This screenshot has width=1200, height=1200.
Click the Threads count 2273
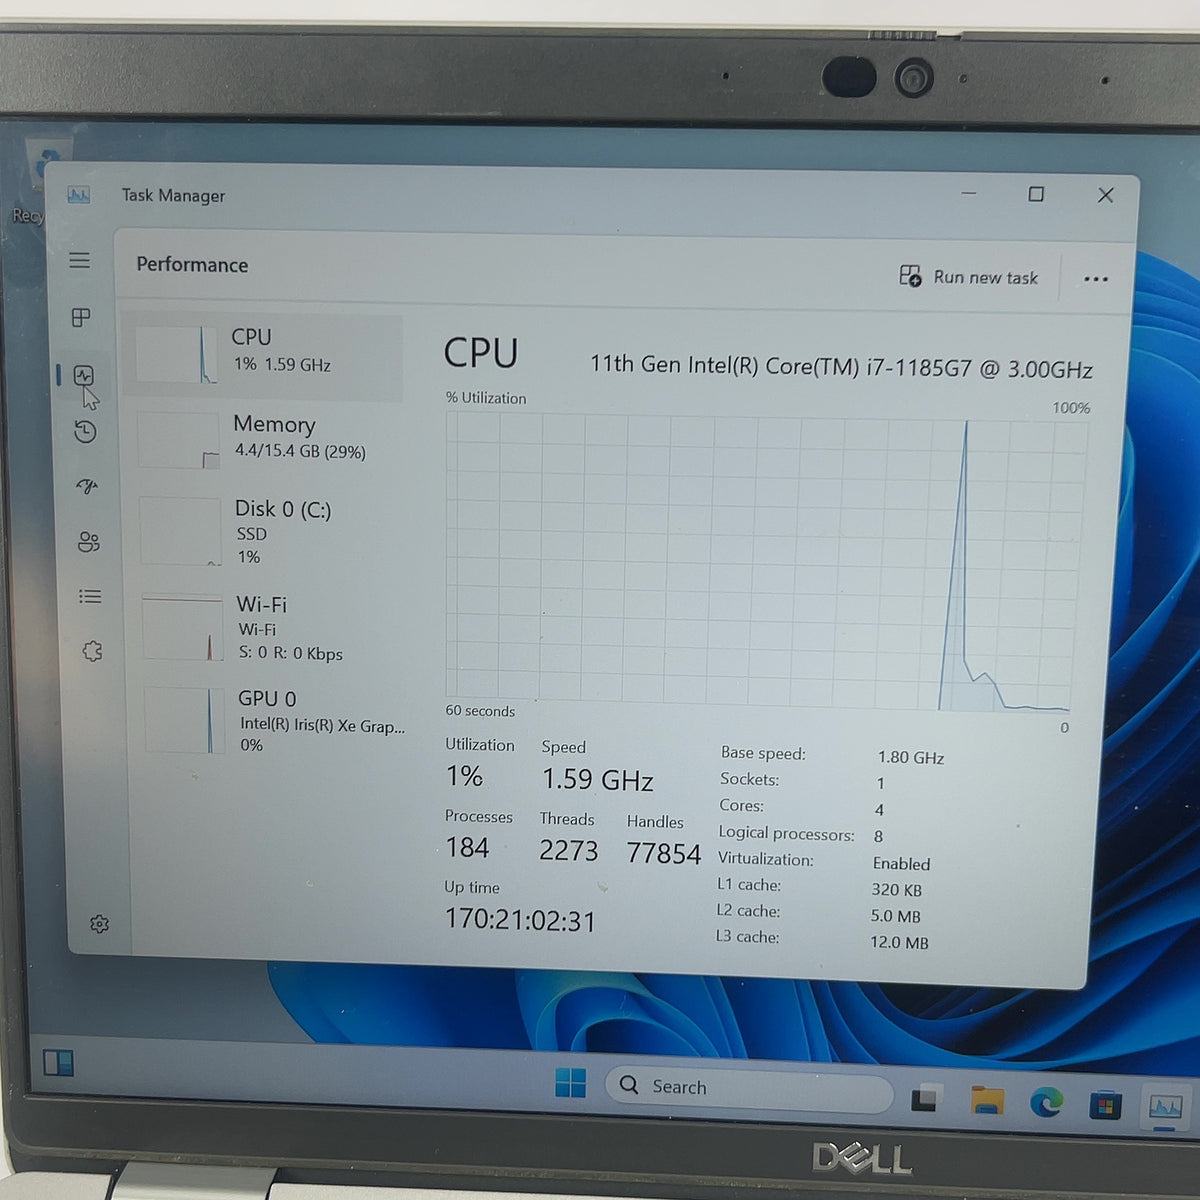568,850
